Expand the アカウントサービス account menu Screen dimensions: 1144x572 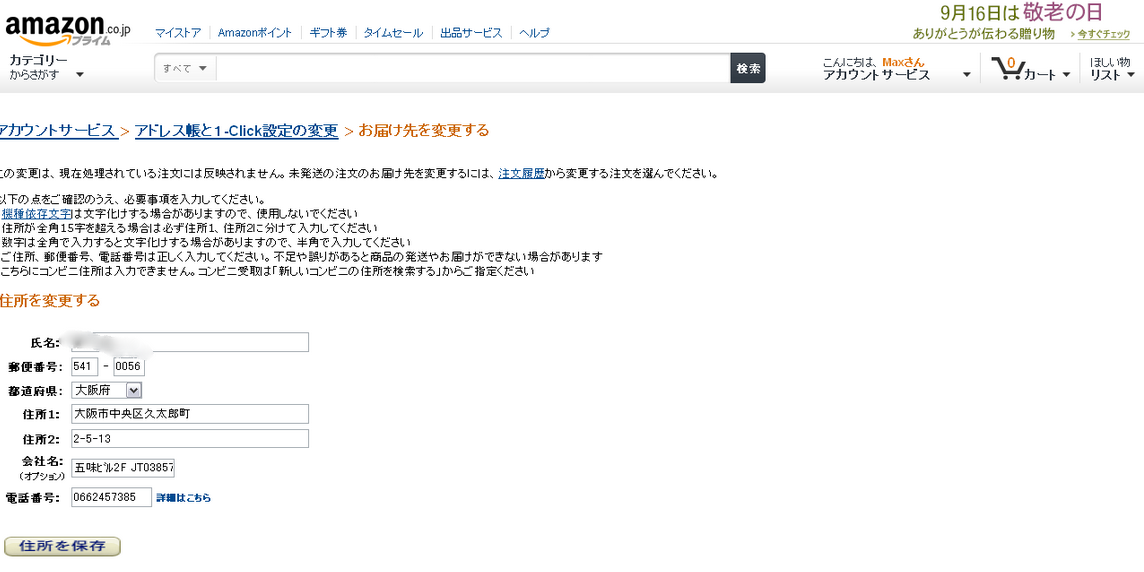(x=895, y=69)
